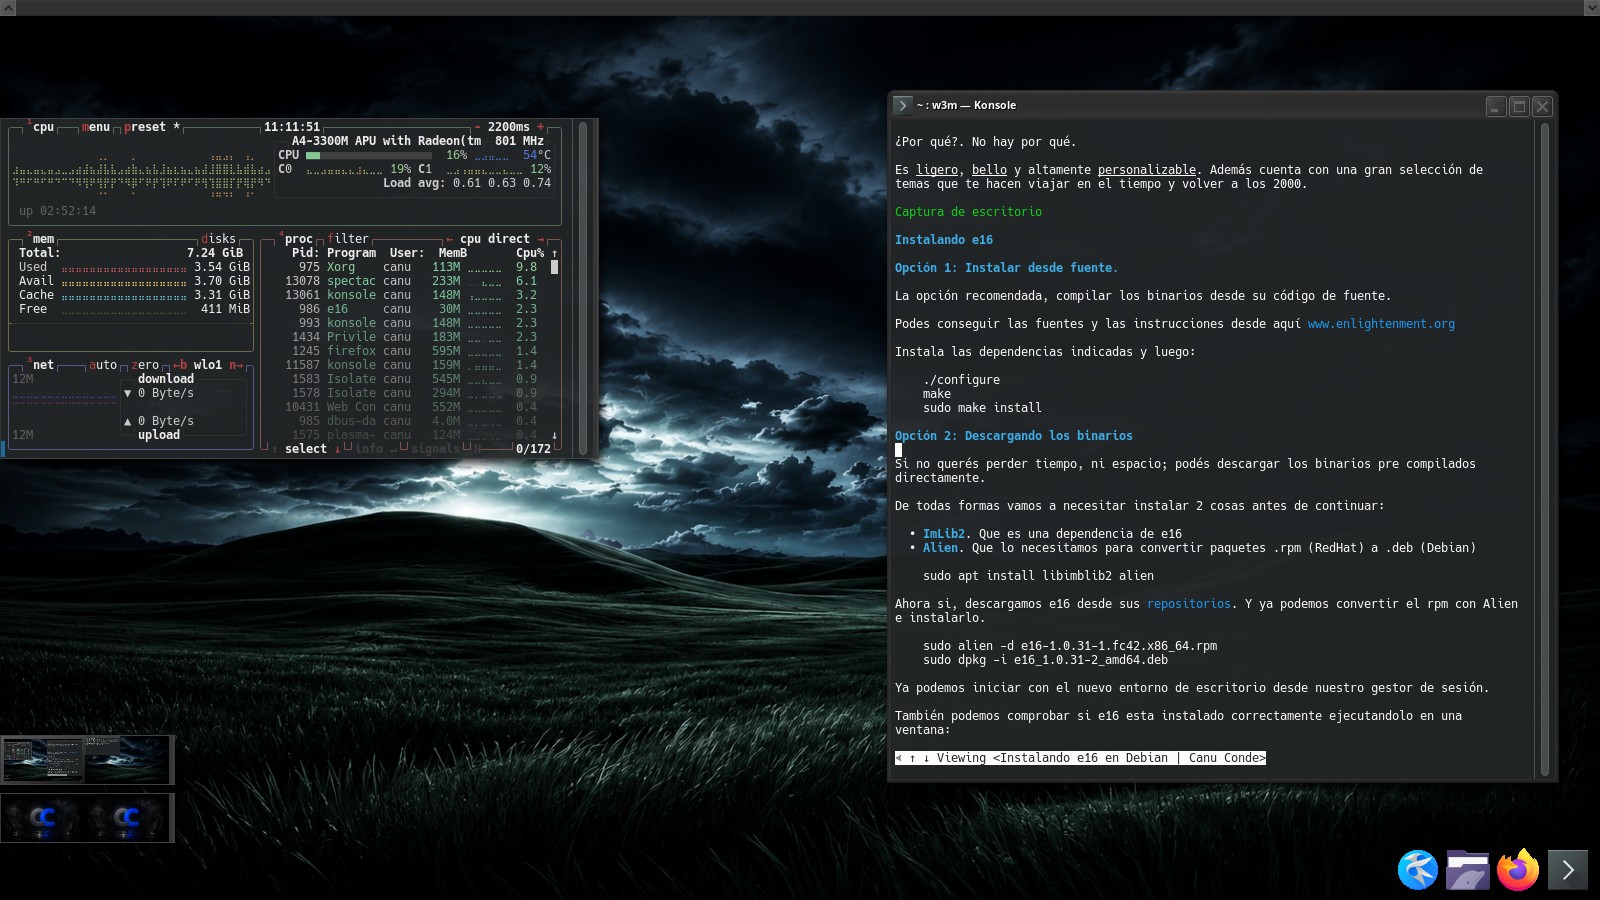Switch to next network interface with n→
The image size is (1600, 900).
click(x=236, y=365)
